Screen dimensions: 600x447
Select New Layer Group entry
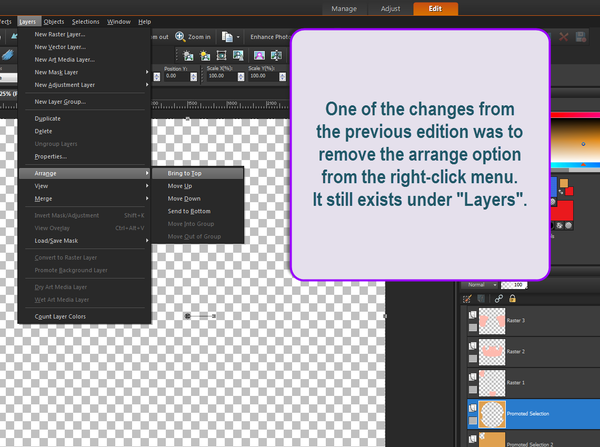click(x=84, y=102)
